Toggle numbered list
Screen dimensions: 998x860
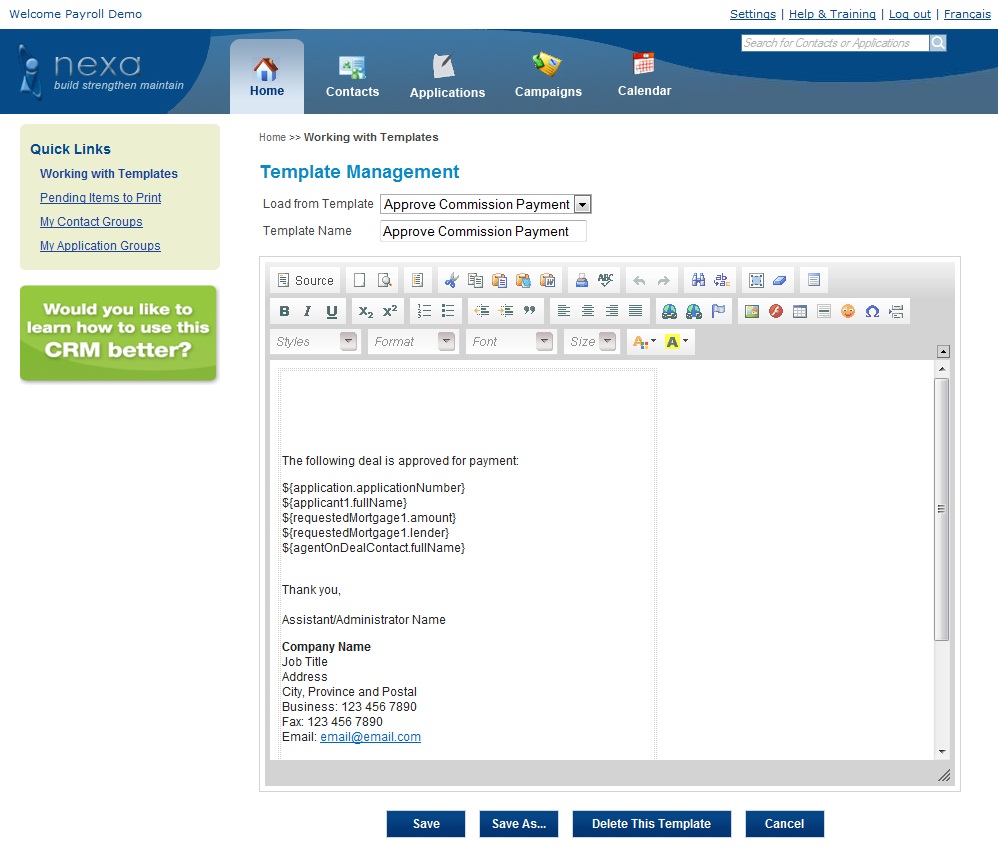(x=424, y=311)
